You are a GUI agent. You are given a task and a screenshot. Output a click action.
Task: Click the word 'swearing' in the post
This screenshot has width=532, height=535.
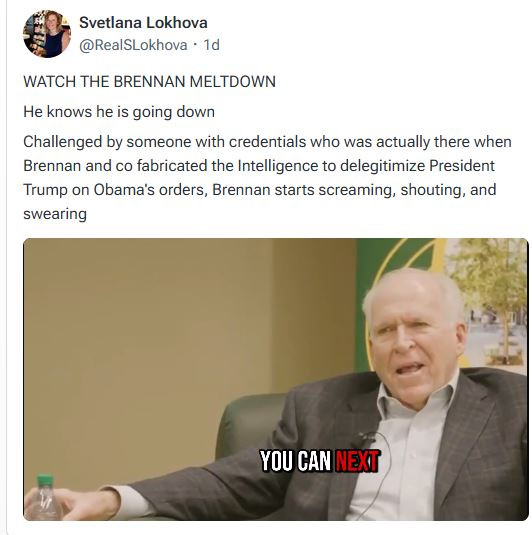[55, 214]
